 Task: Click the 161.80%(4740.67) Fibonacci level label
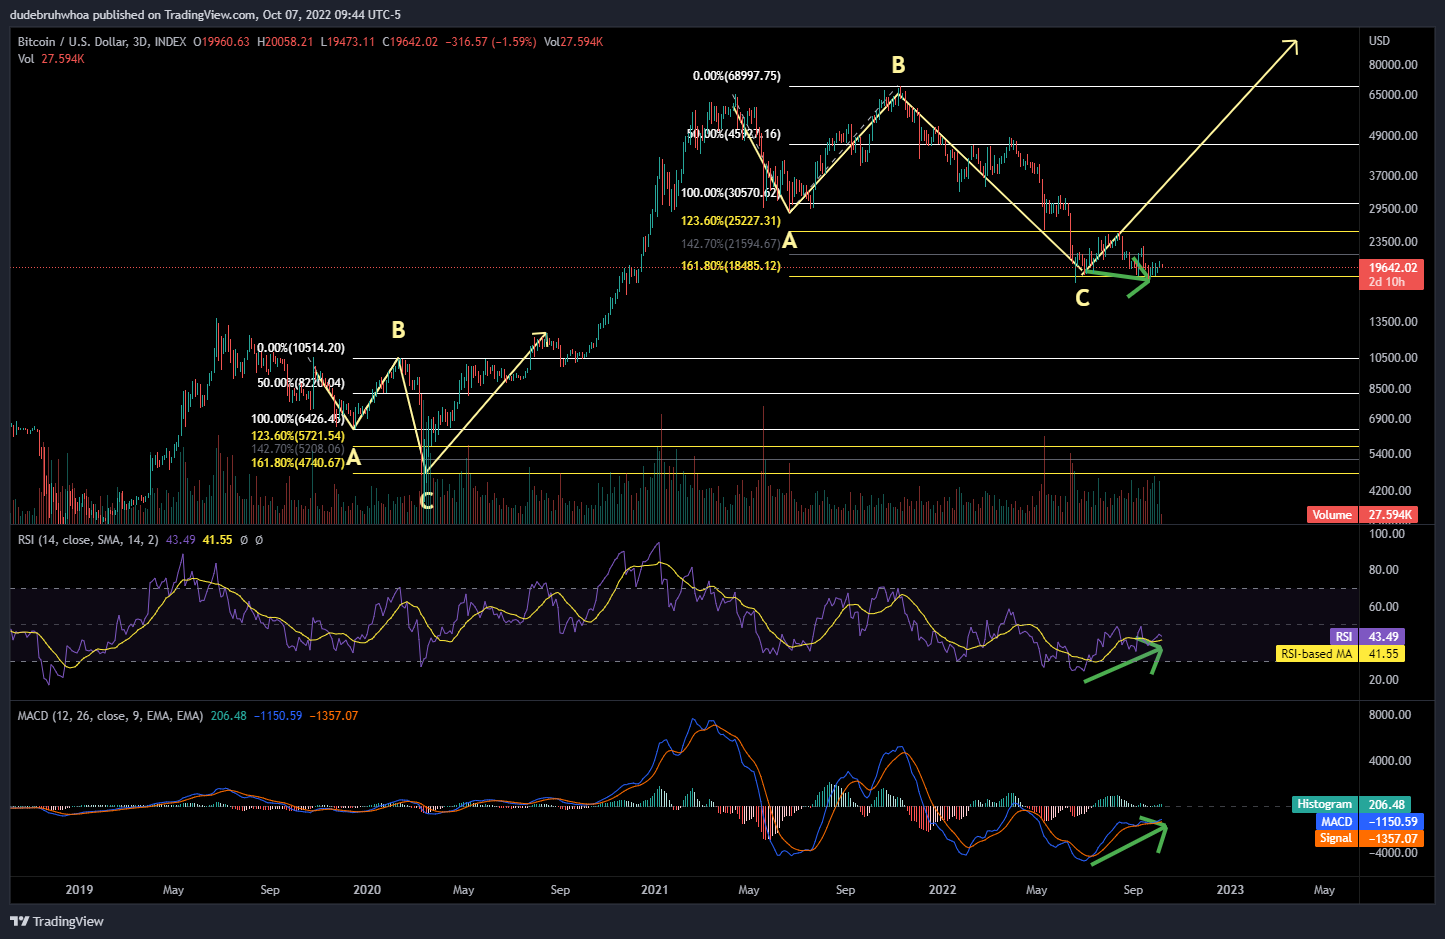click(298, 462)
